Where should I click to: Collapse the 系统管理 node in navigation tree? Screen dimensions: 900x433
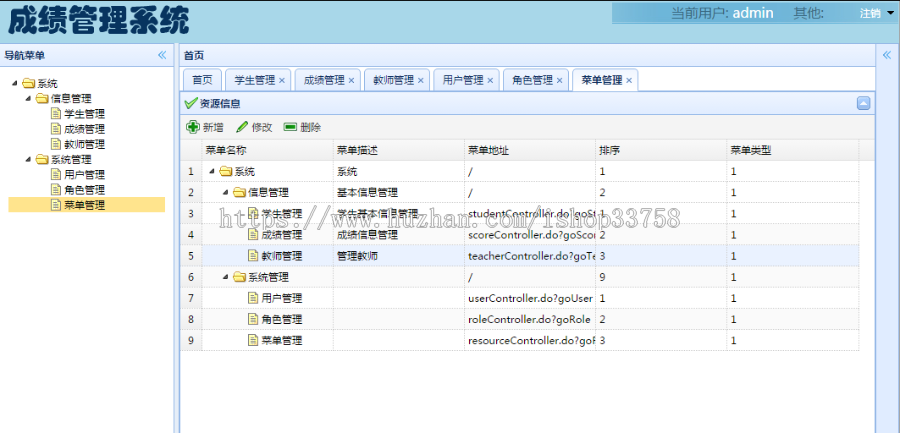(29, 160)
